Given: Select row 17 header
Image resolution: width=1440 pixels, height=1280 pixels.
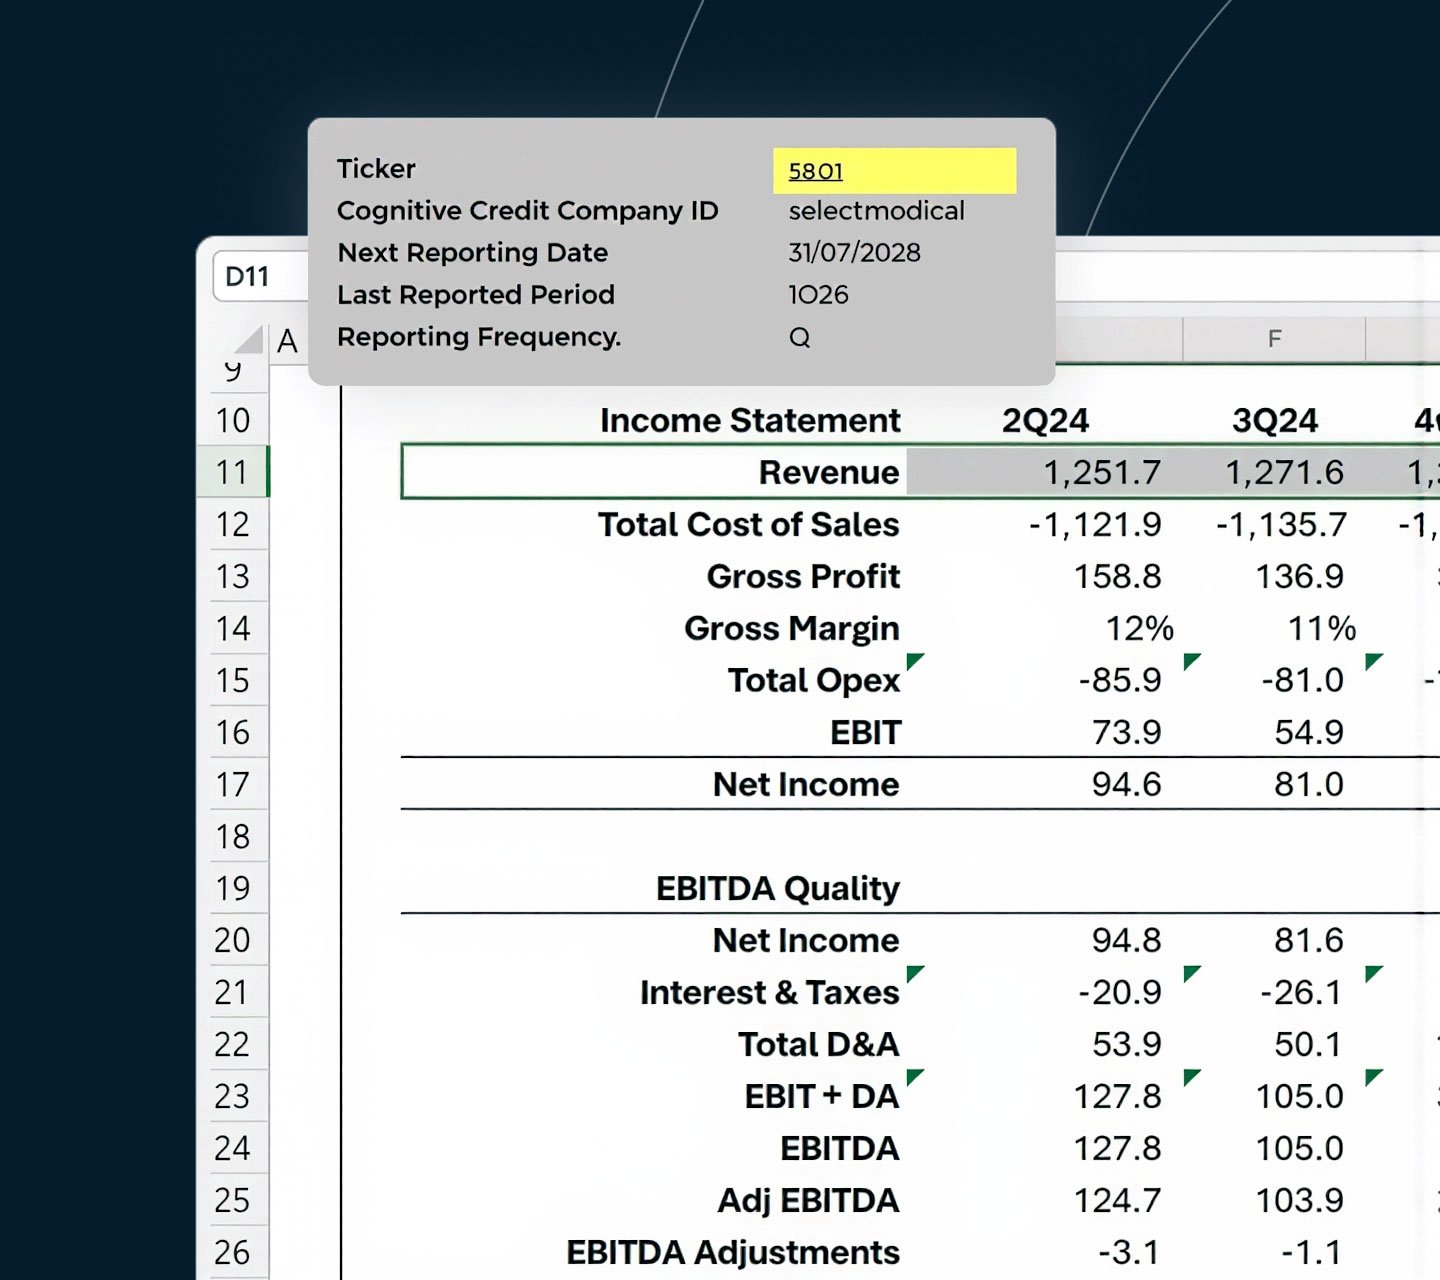Looking at the screenshot, I should pos(233,784).
